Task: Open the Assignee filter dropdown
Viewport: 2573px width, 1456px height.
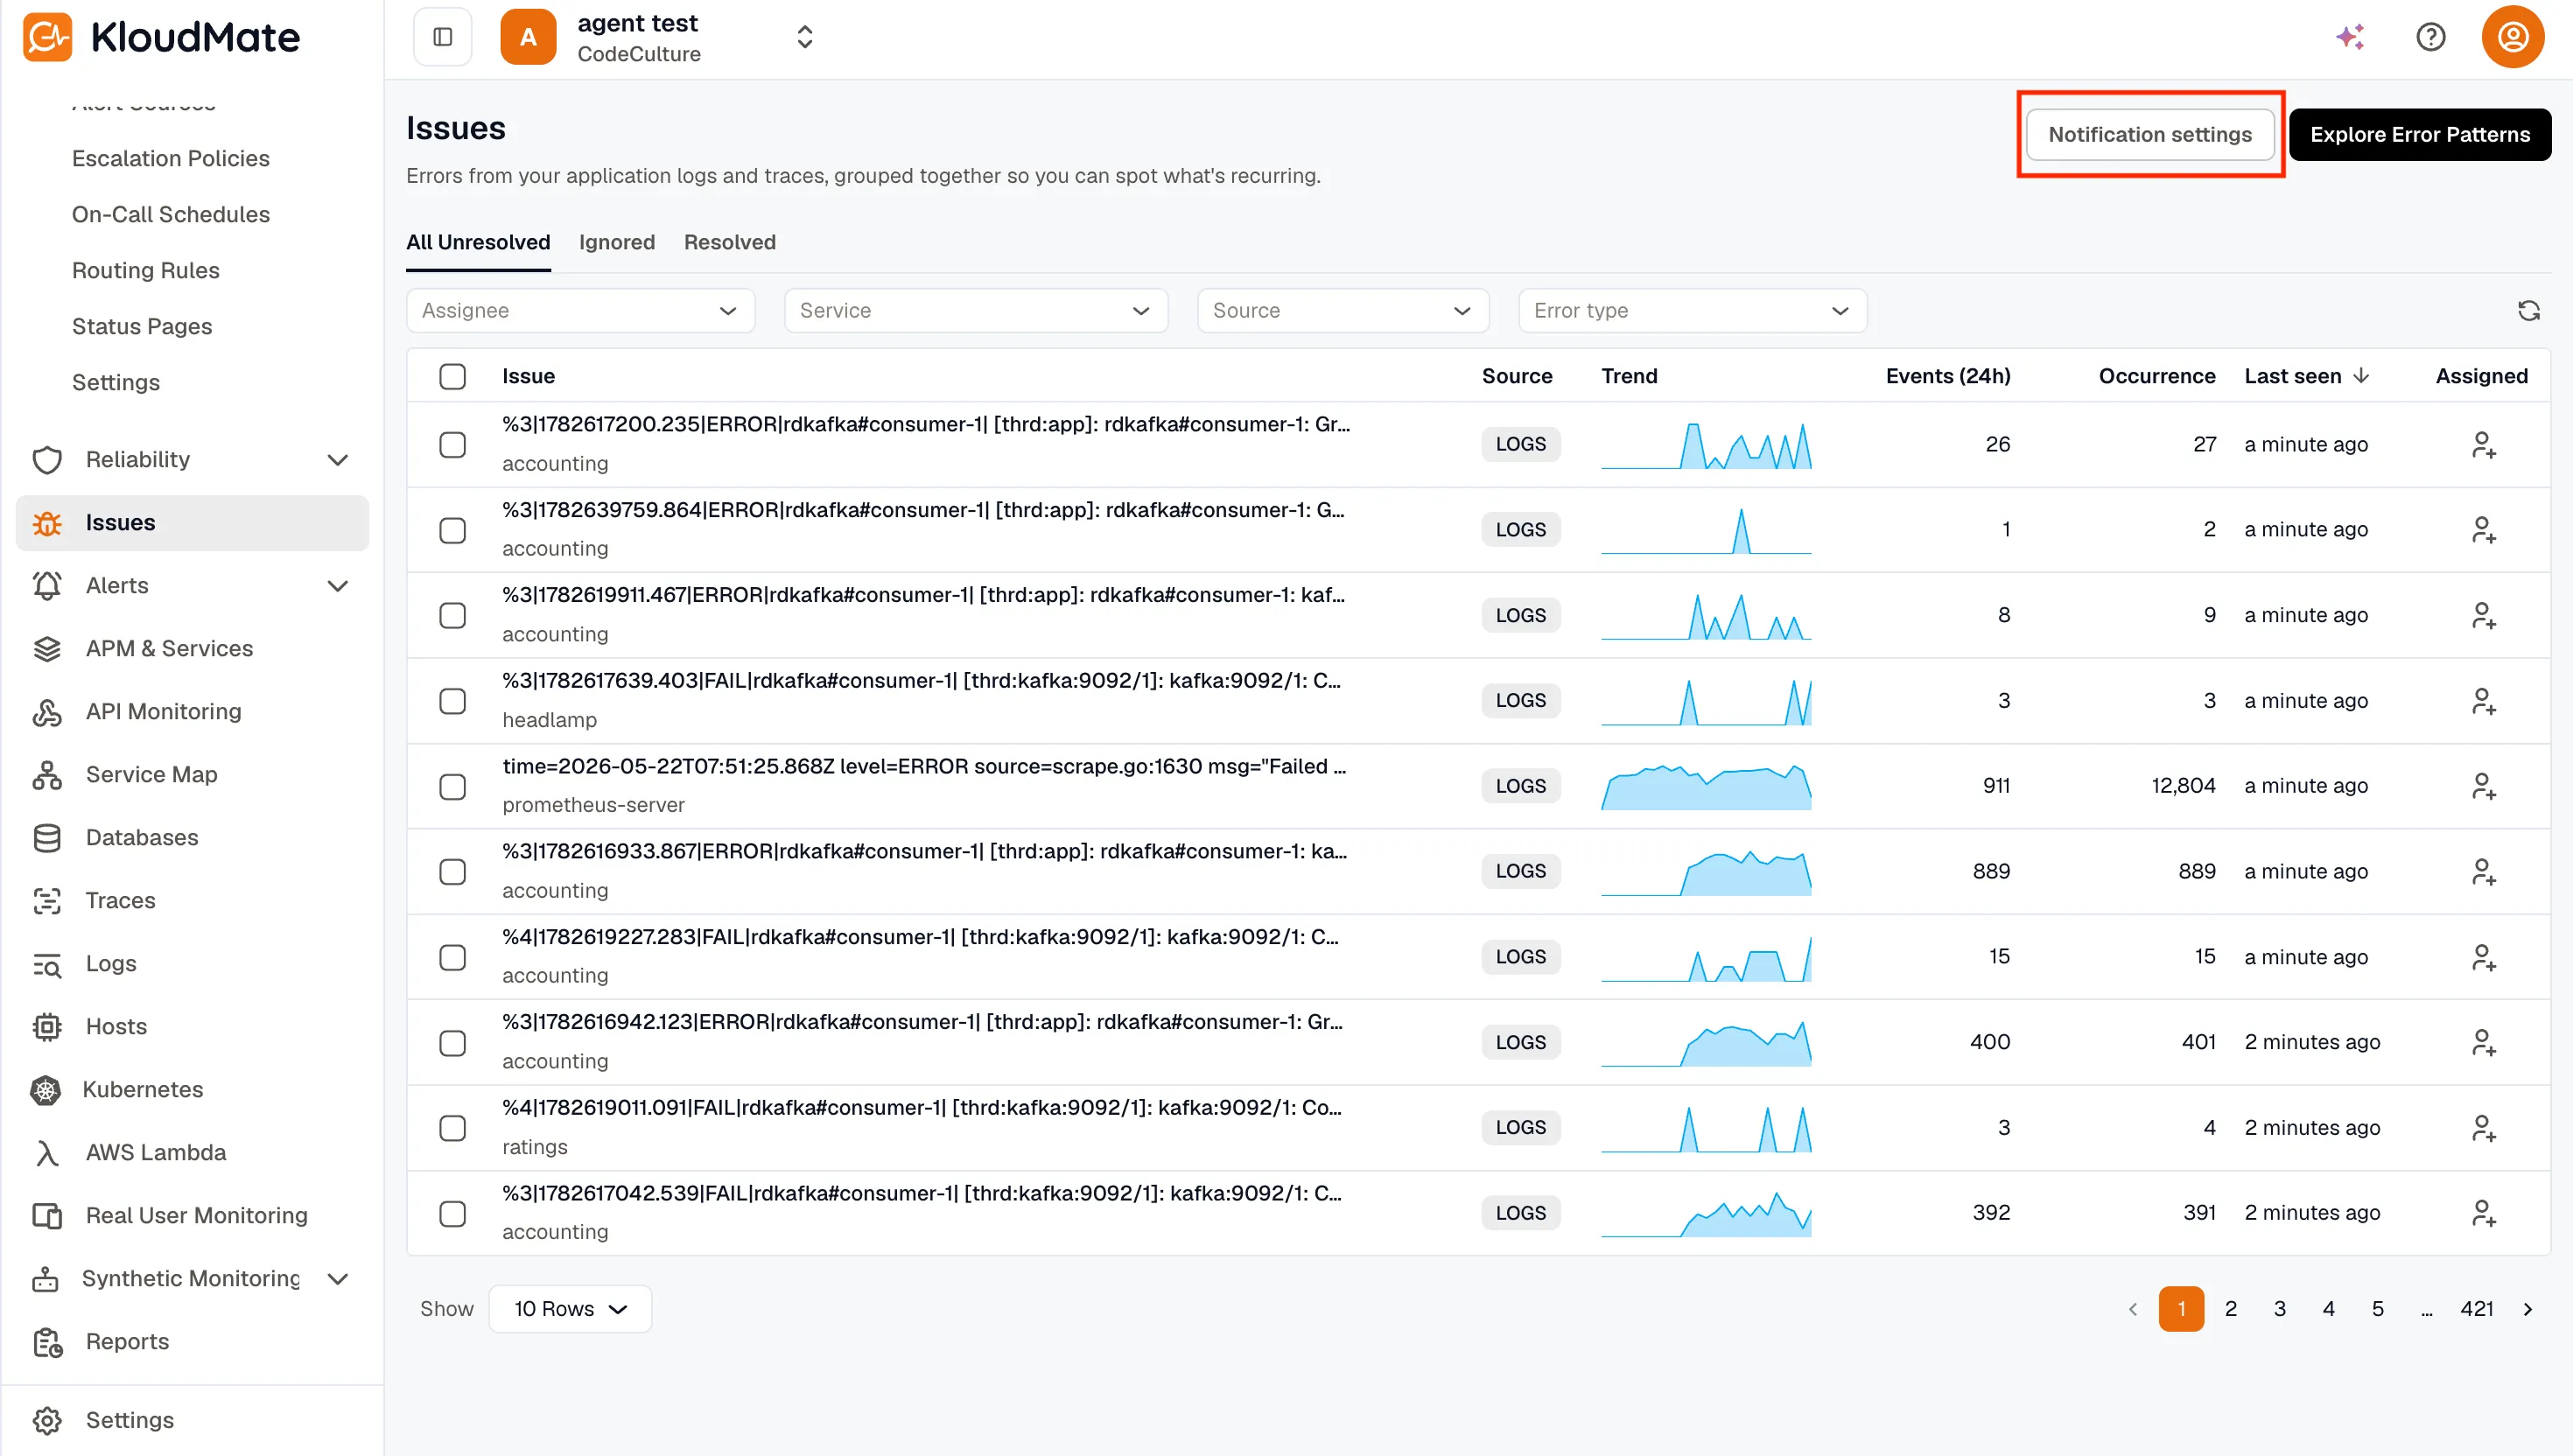Action: (x=580, y=311)
